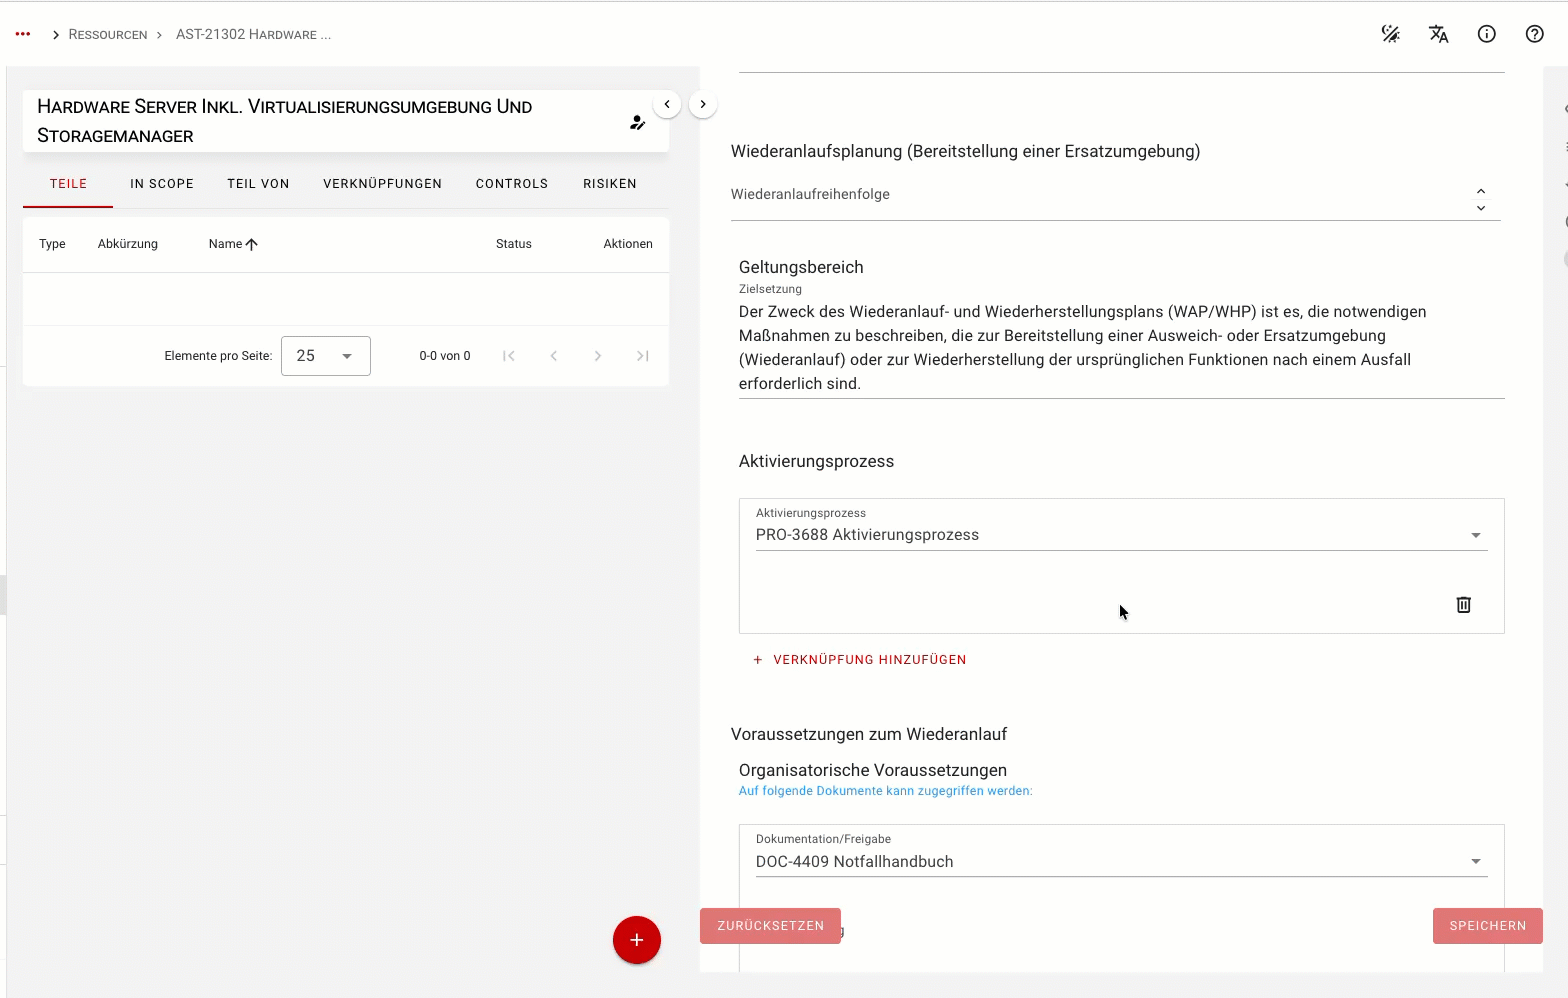The height and width of the screenshot is (998, 1568).
Task: Click the Status column header
Action: point(514,244)
